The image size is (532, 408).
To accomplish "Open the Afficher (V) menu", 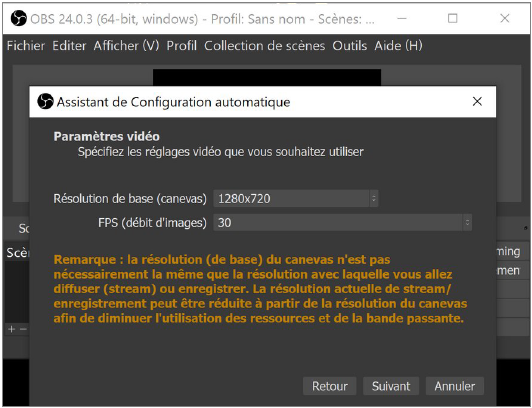I will tap(126, 45).
